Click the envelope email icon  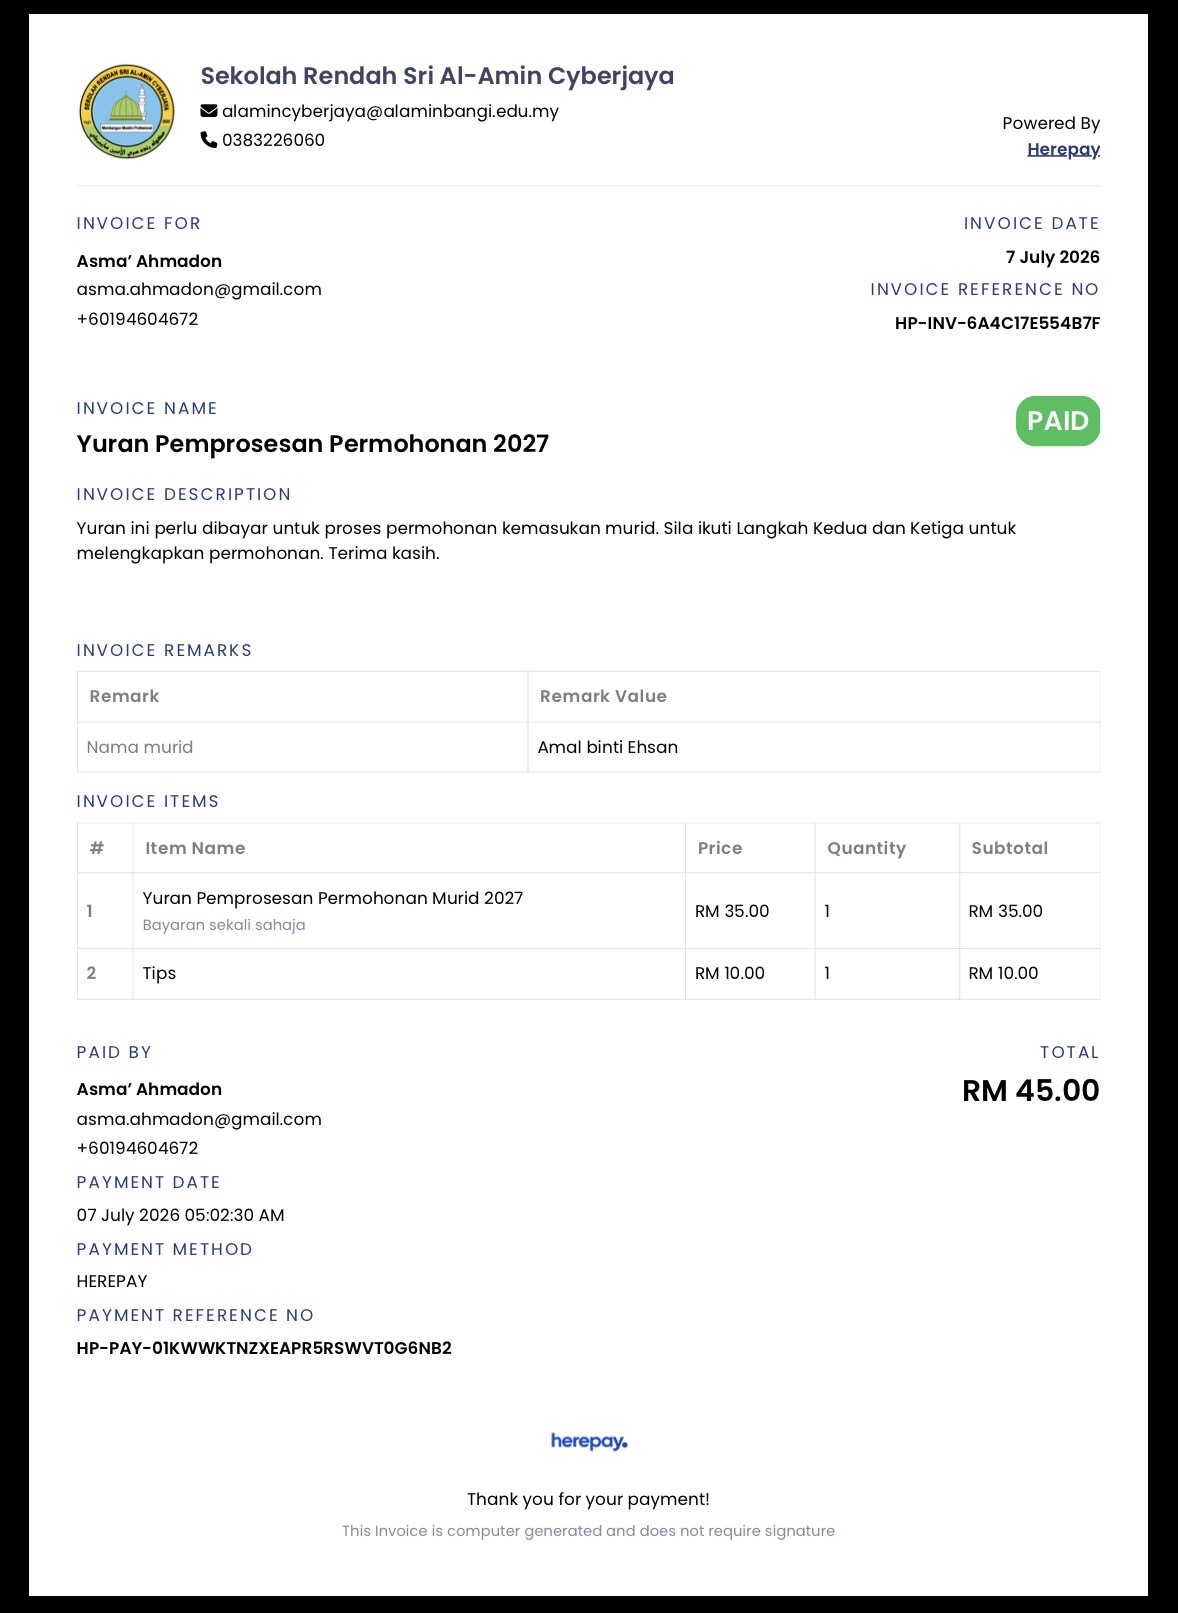(209, 111)
